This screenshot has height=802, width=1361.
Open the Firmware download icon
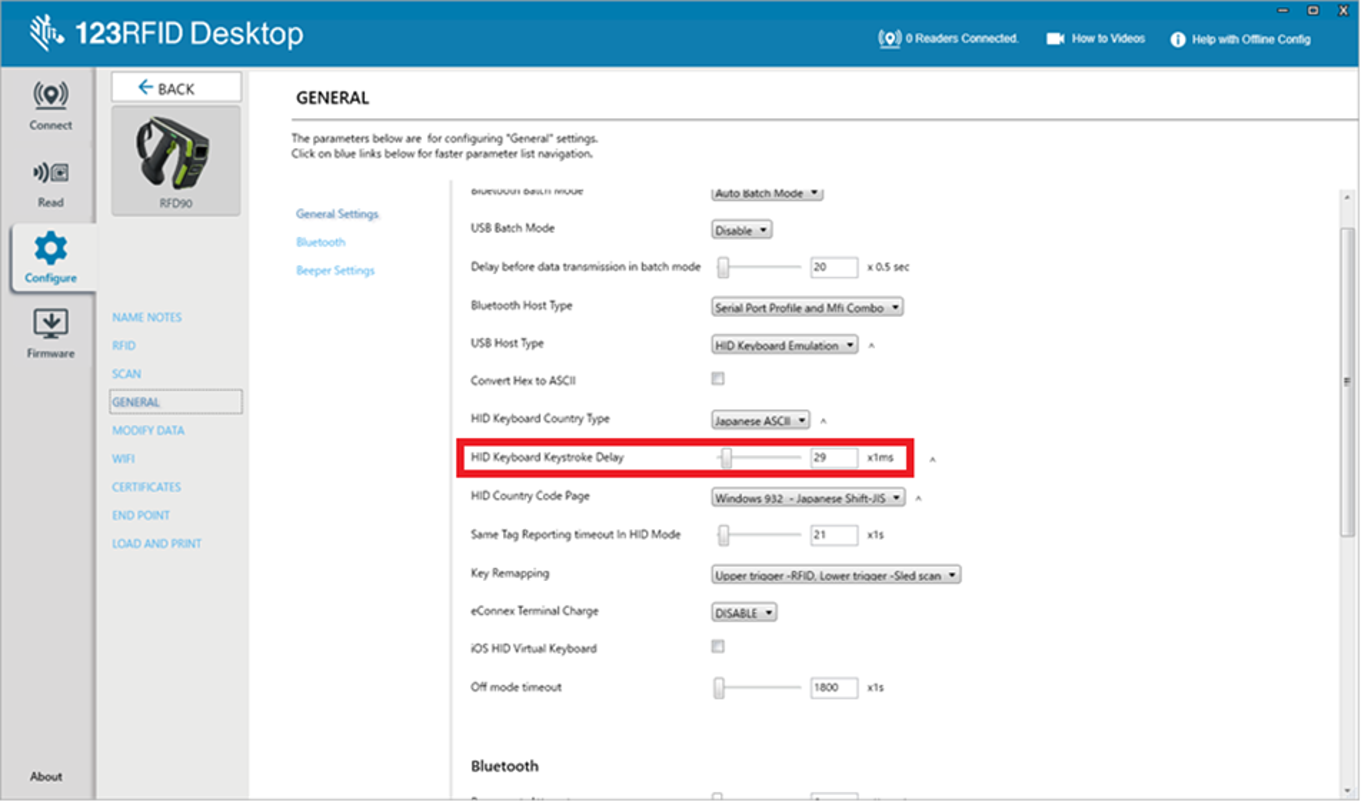point(50,324)
